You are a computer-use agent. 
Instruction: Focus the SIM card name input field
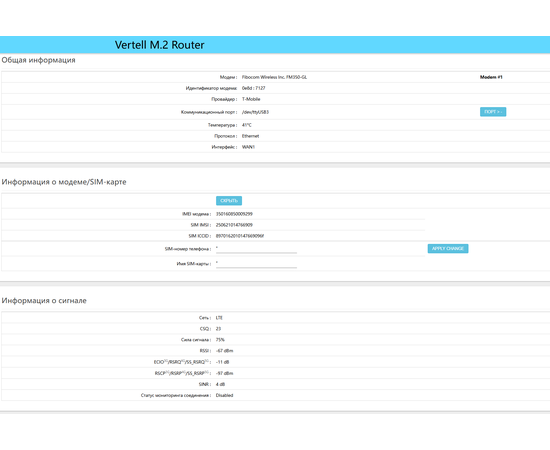tap(256, 264)
